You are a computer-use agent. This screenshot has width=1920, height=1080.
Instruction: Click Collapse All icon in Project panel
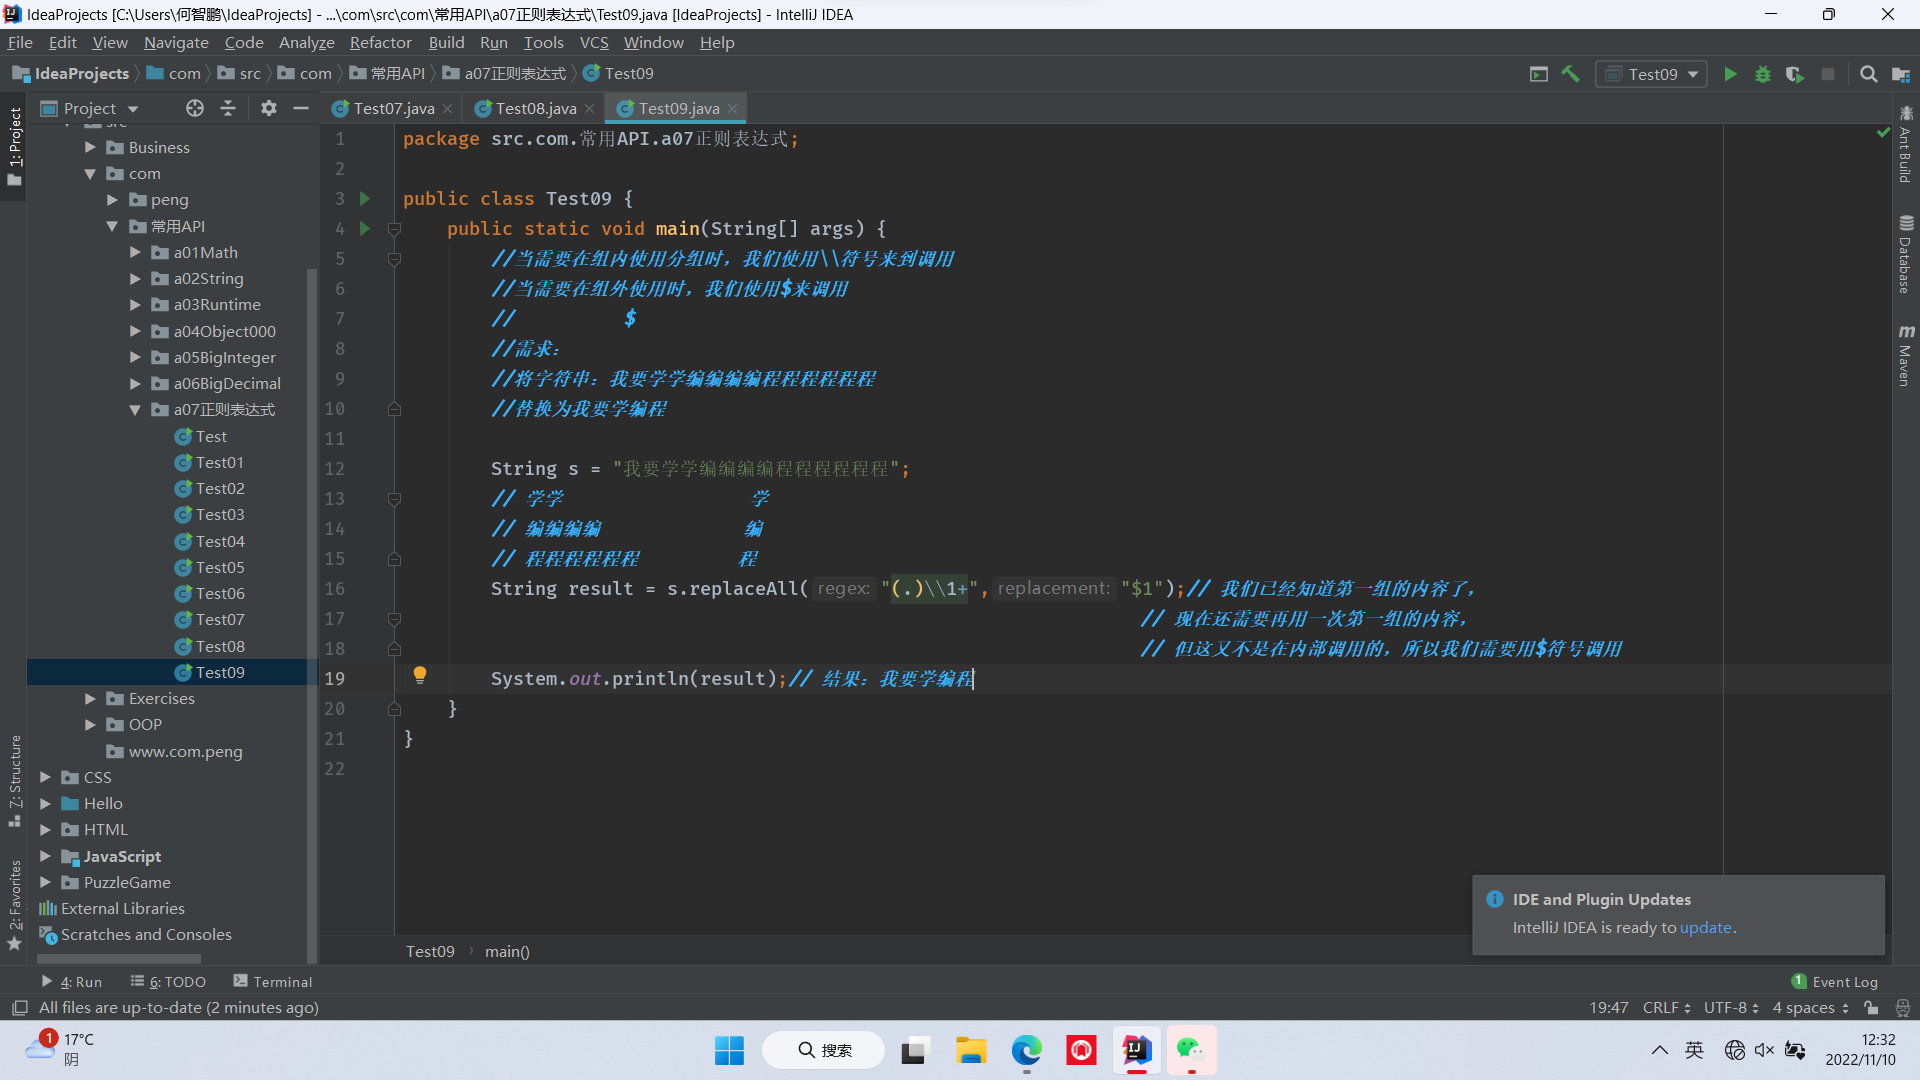click(228, 108)
